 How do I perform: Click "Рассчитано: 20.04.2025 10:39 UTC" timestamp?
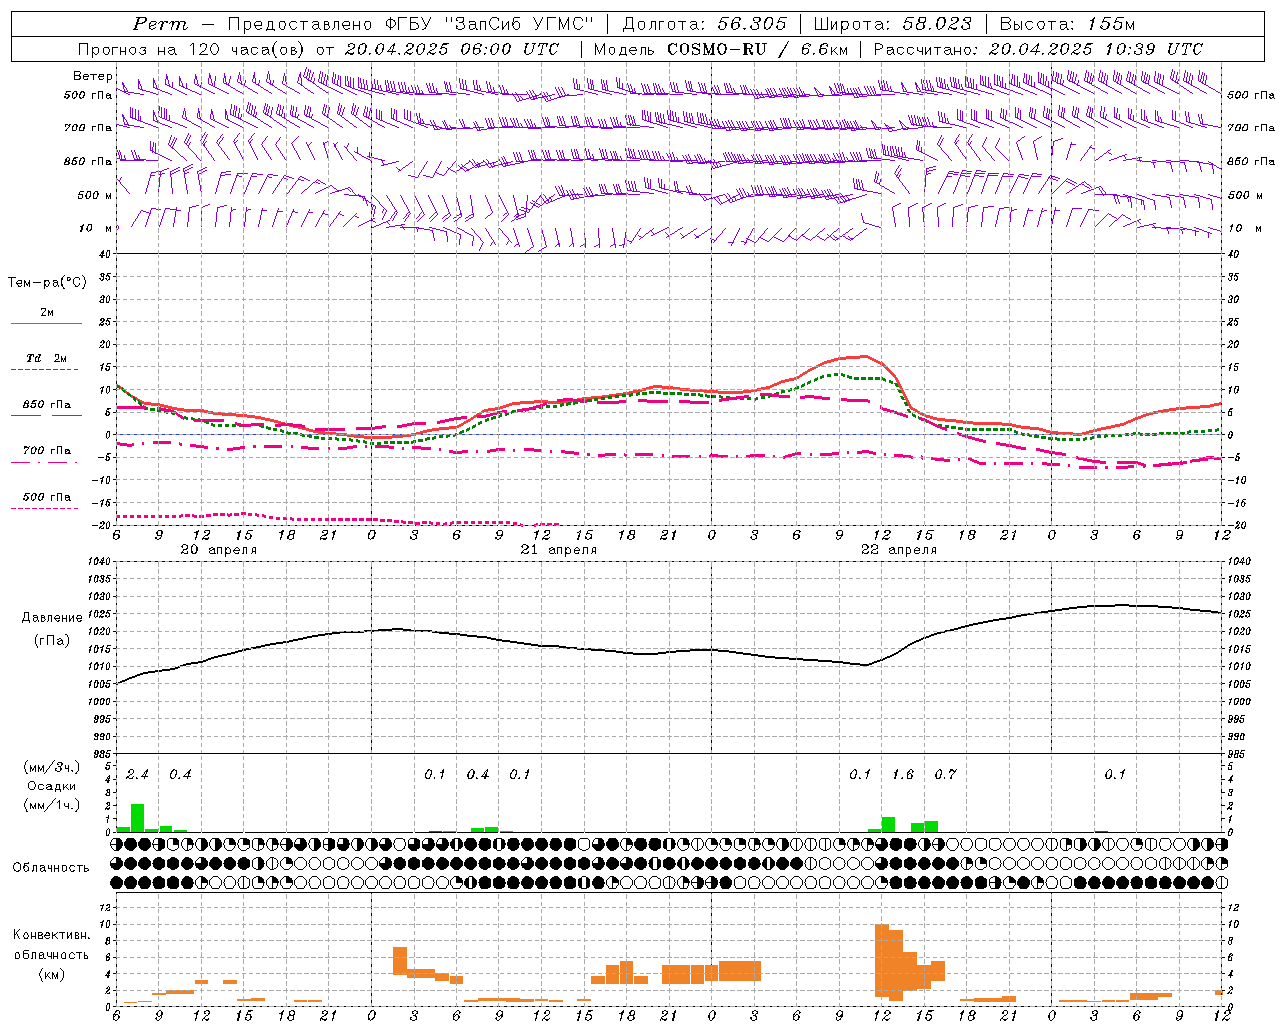1038,49
